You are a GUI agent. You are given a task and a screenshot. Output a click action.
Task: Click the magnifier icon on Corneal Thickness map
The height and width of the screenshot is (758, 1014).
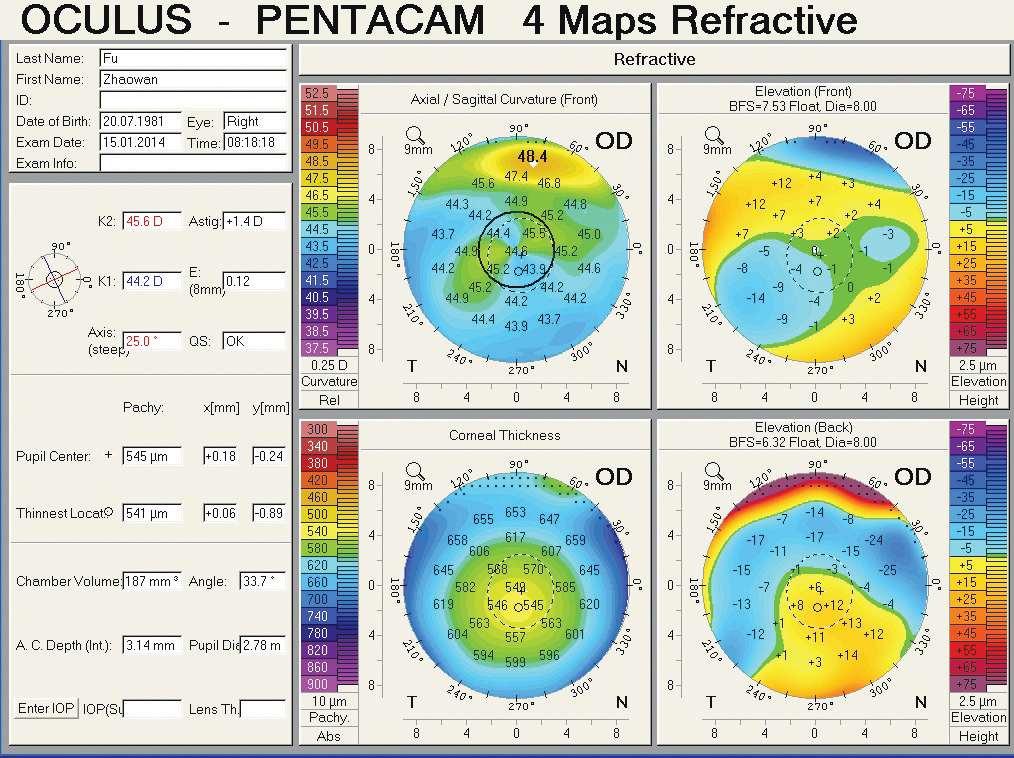tap(414, 470)
